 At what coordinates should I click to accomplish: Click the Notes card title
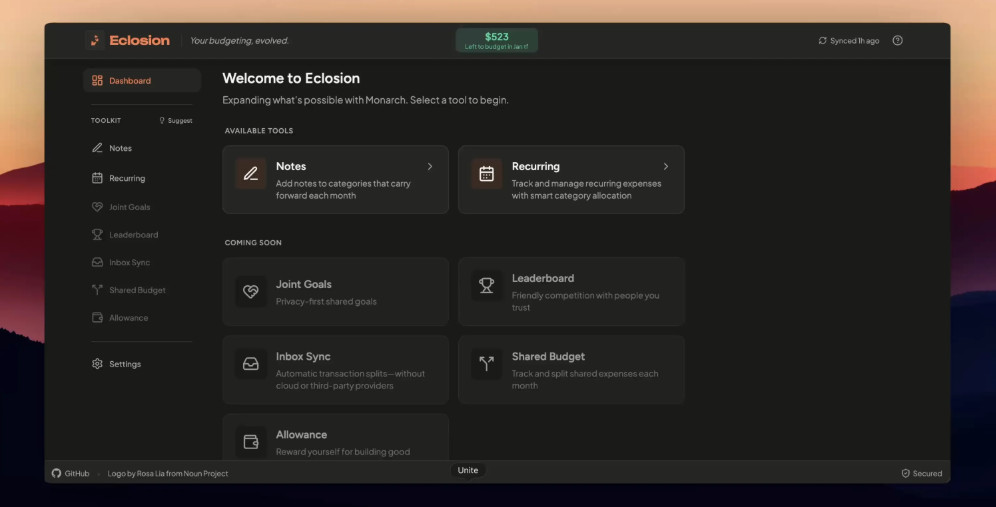(x=291, y=166)
